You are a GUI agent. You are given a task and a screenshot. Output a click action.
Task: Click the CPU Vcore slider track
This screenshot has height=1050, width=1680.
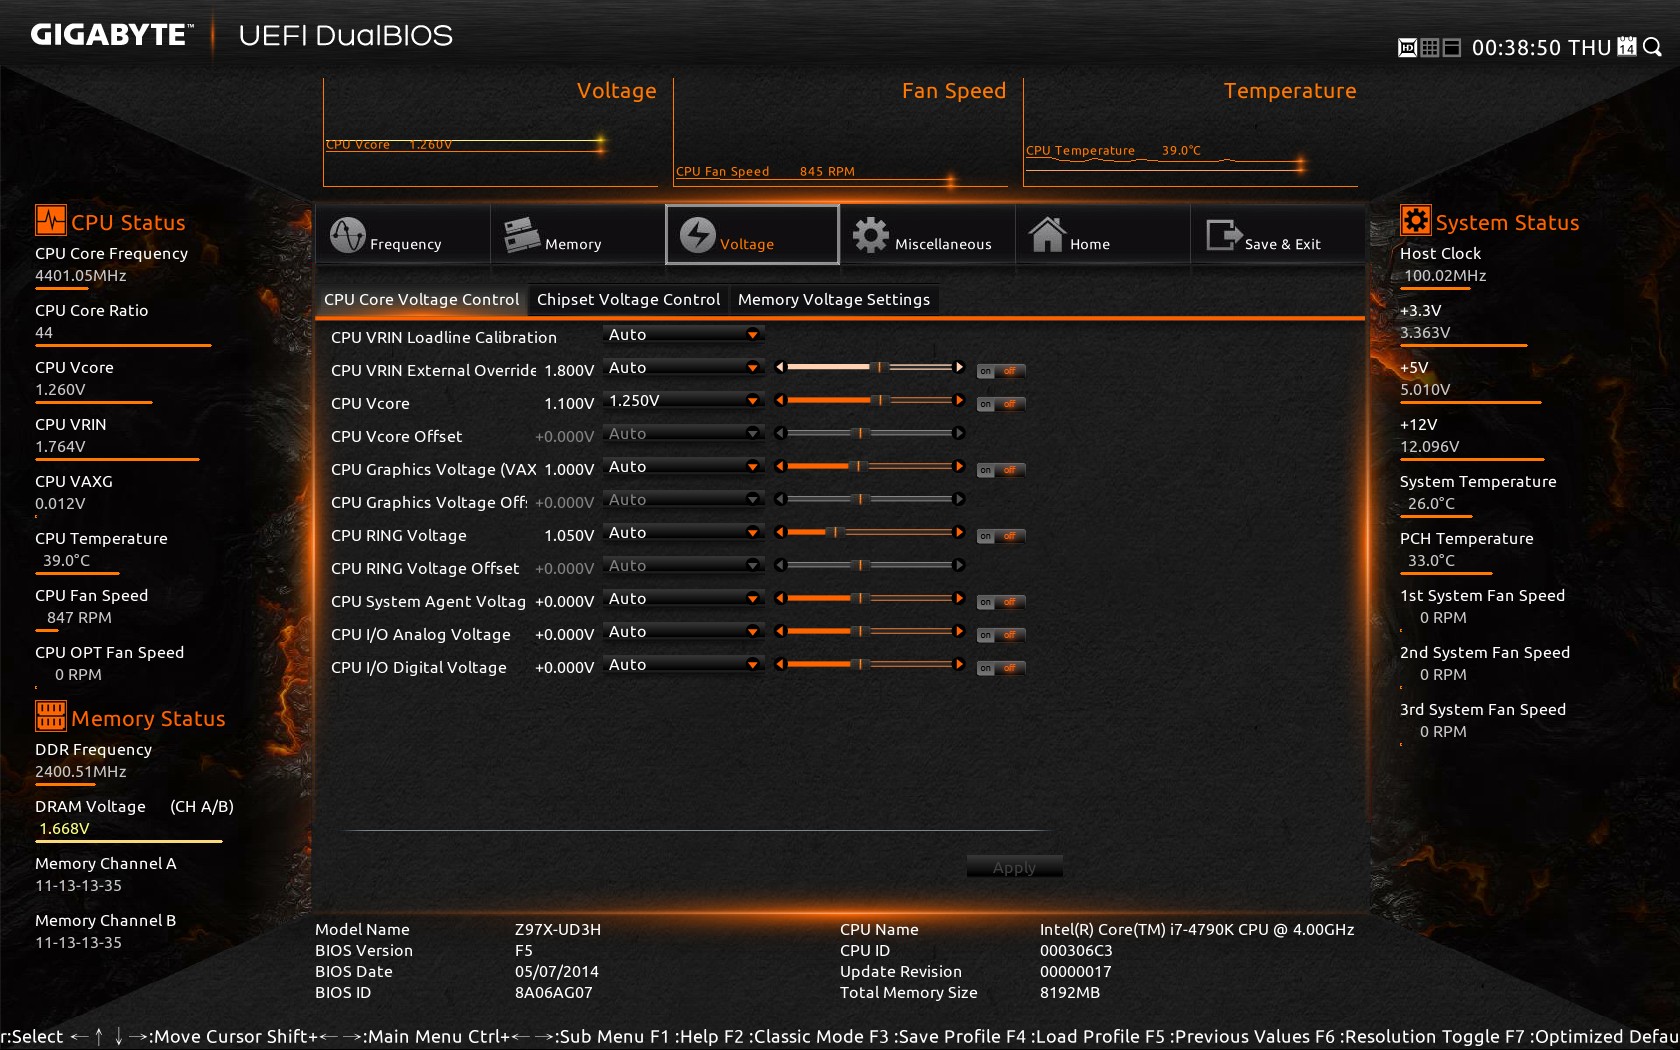coord(869,400)
